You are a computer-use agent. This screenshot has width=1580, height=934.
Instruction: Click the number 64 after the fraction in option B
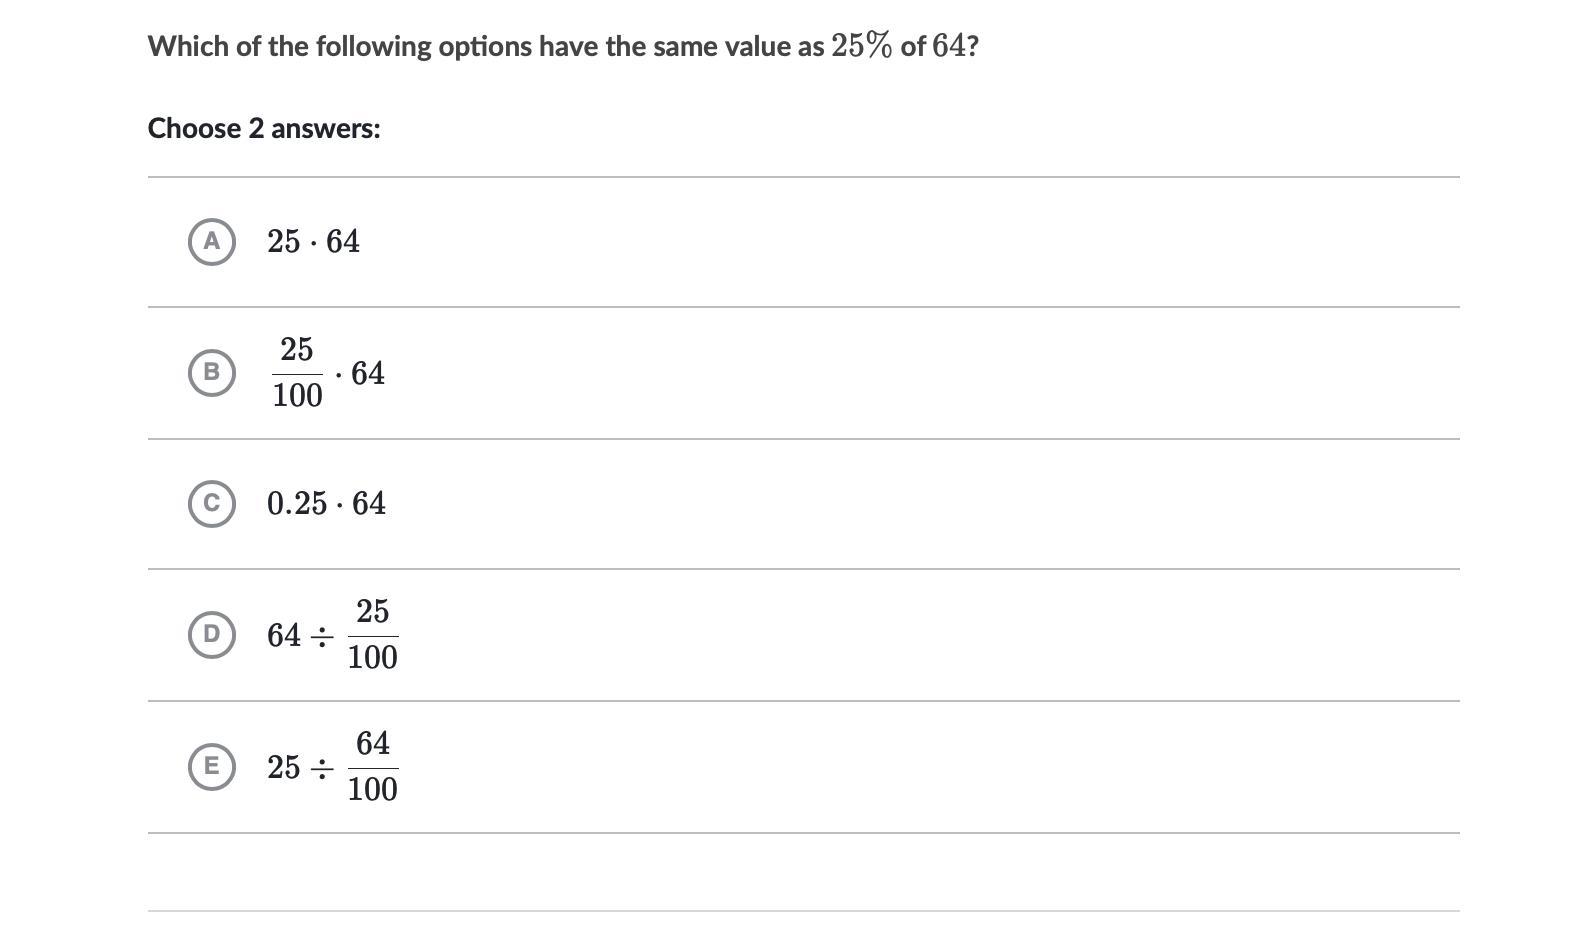tap(368, 373)
